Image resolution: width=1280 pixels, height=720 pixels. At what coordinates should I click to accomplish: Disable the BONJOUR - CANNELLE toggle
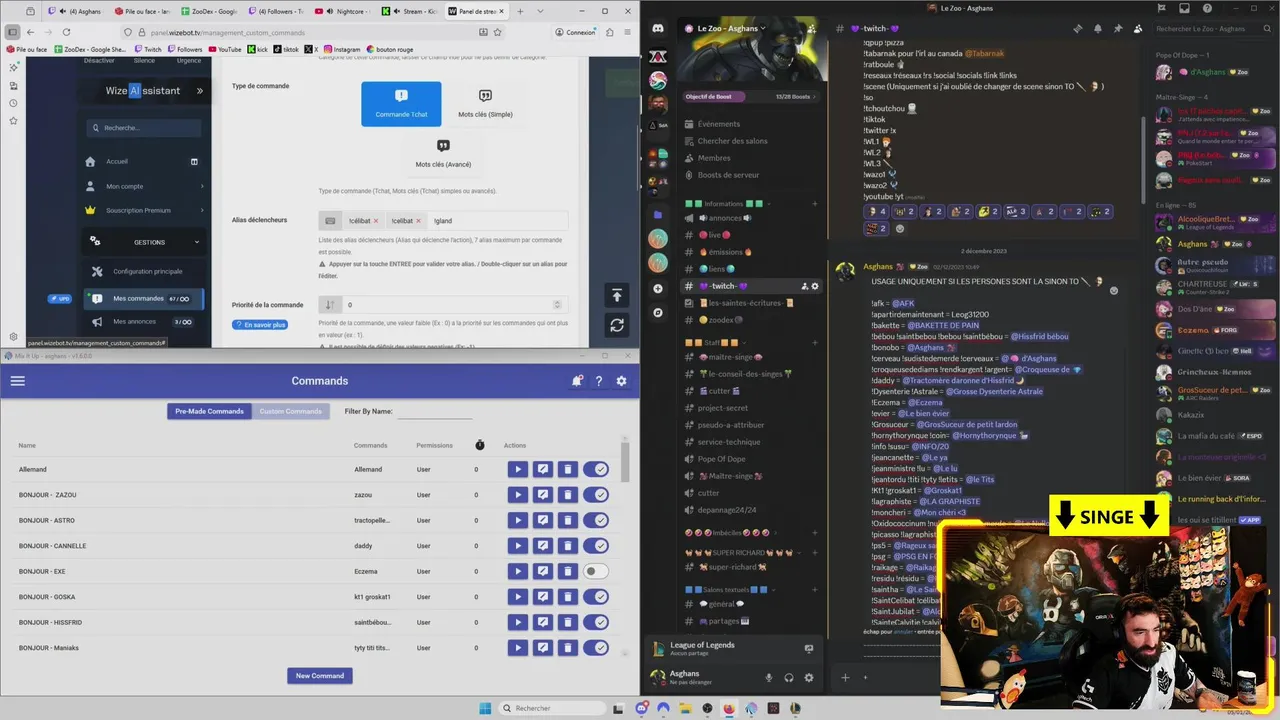point(596,546)
